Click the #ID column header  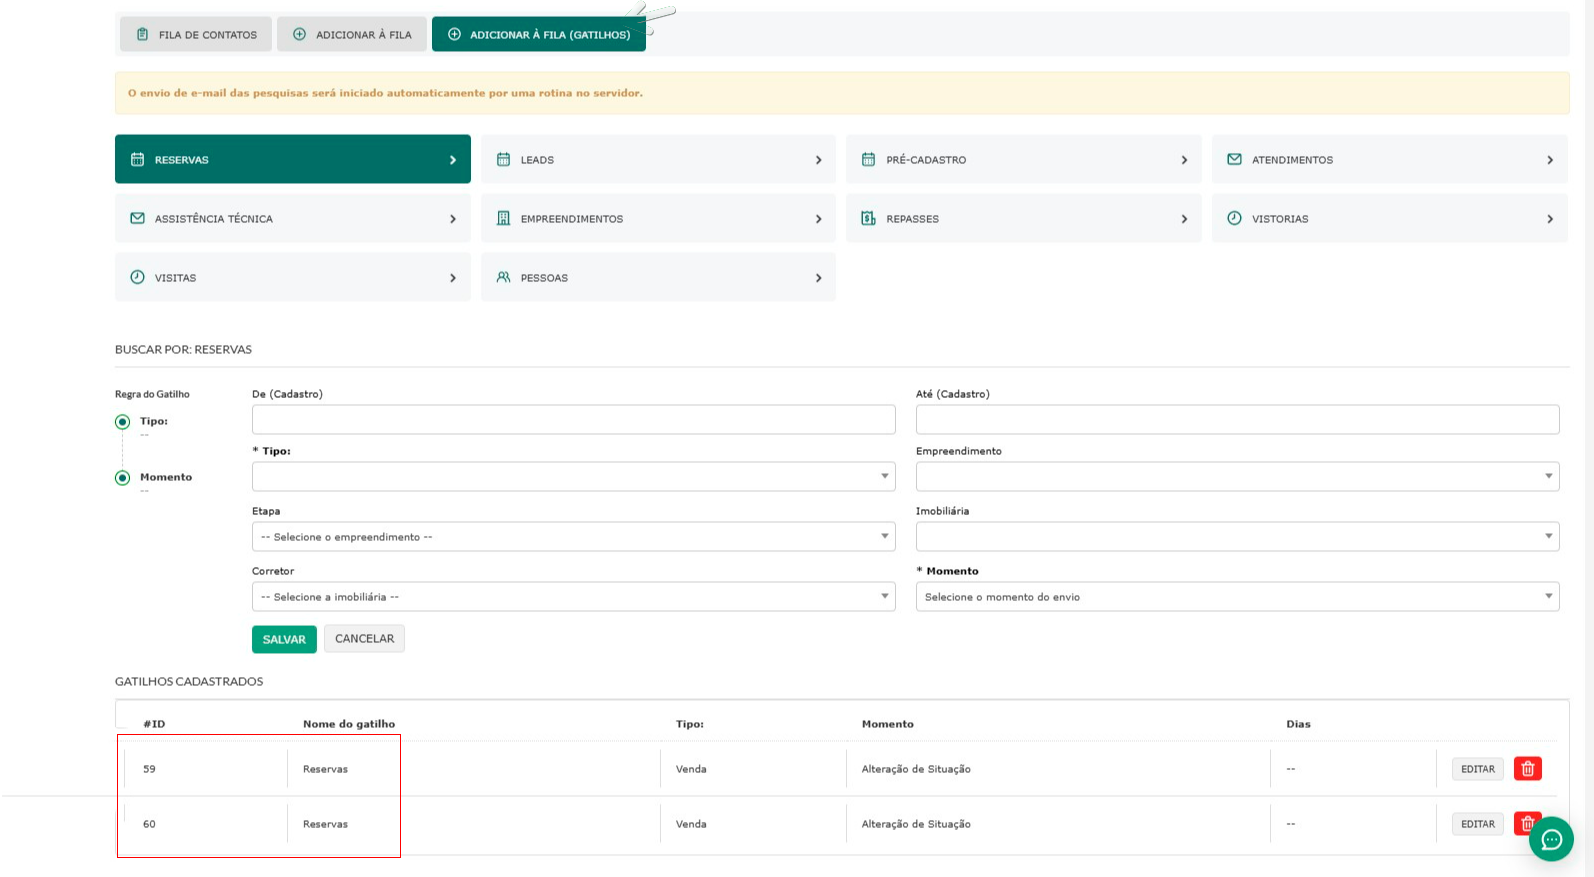tap(154, 724)
